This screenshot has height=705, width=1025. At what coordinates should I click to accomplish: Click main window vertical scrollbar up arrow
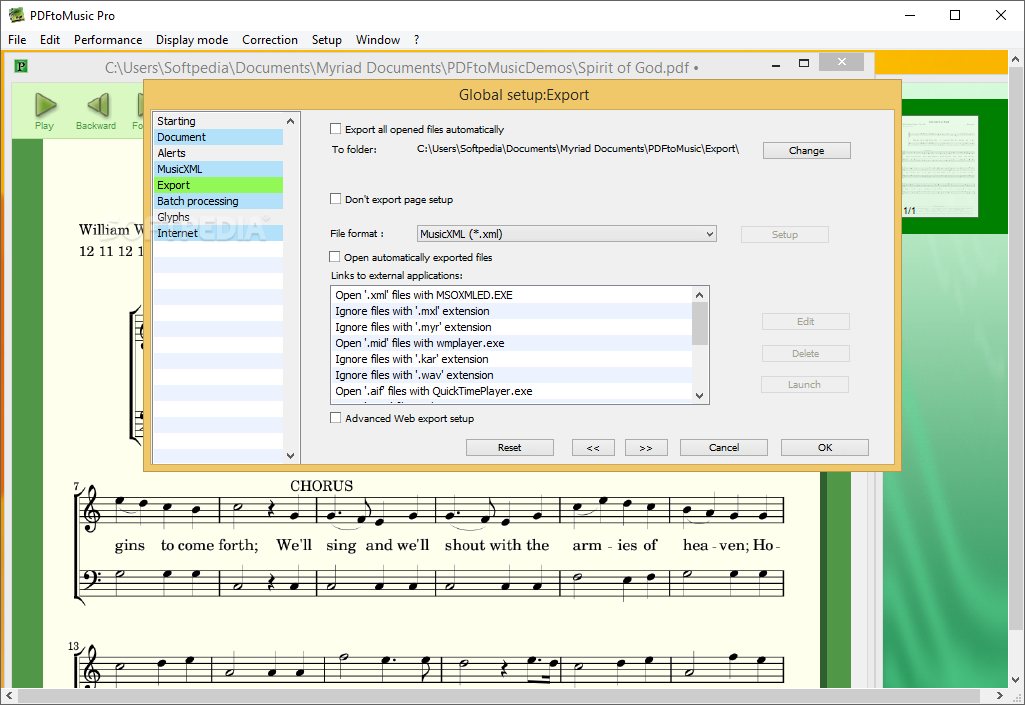point(1016,59)
